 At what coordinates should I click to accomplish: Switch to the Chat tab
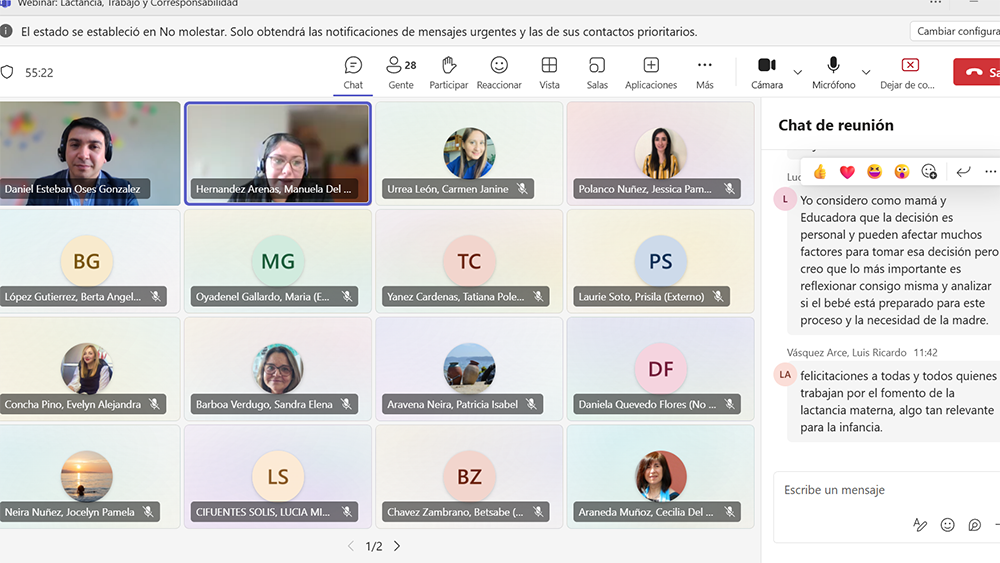coord(353,72)
